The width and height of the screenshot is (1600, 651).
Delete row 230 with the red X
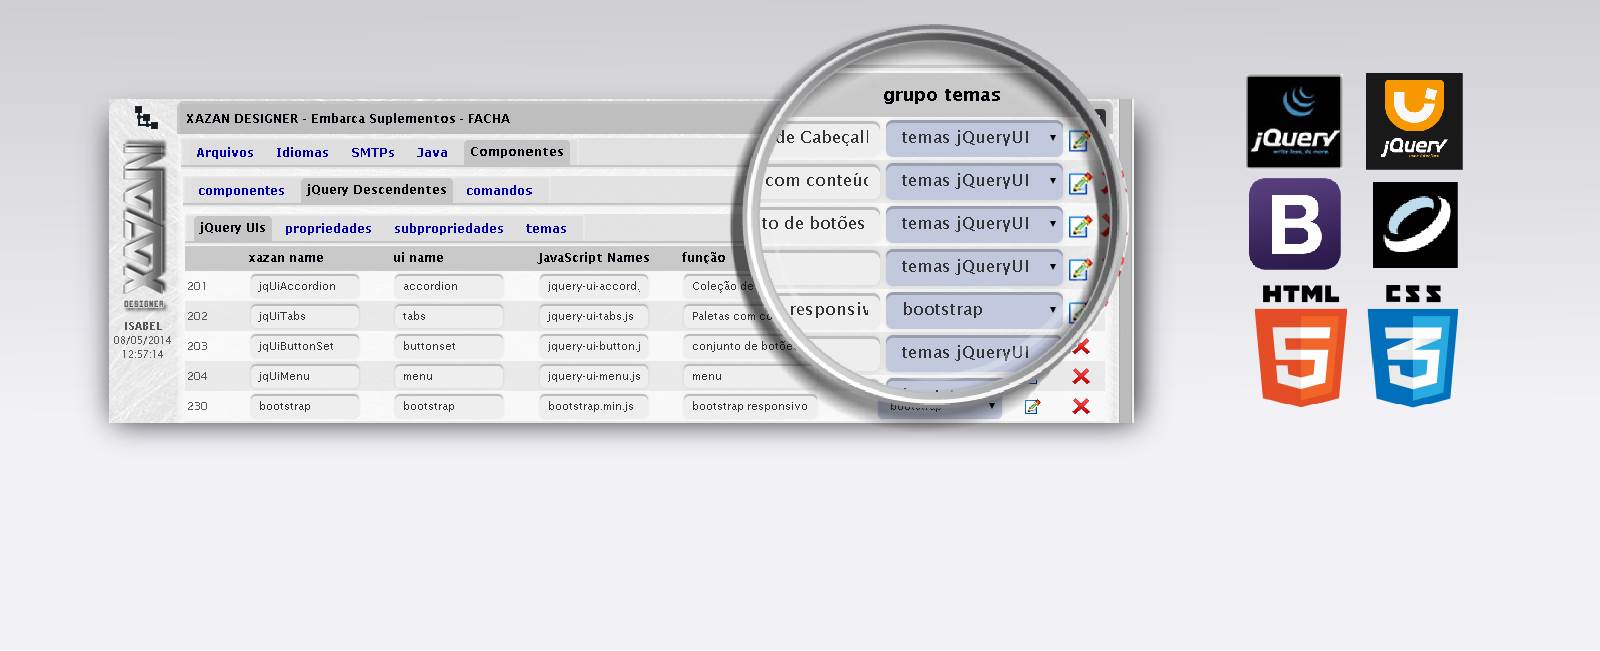pyautogui.click(x=1081, y=407)
